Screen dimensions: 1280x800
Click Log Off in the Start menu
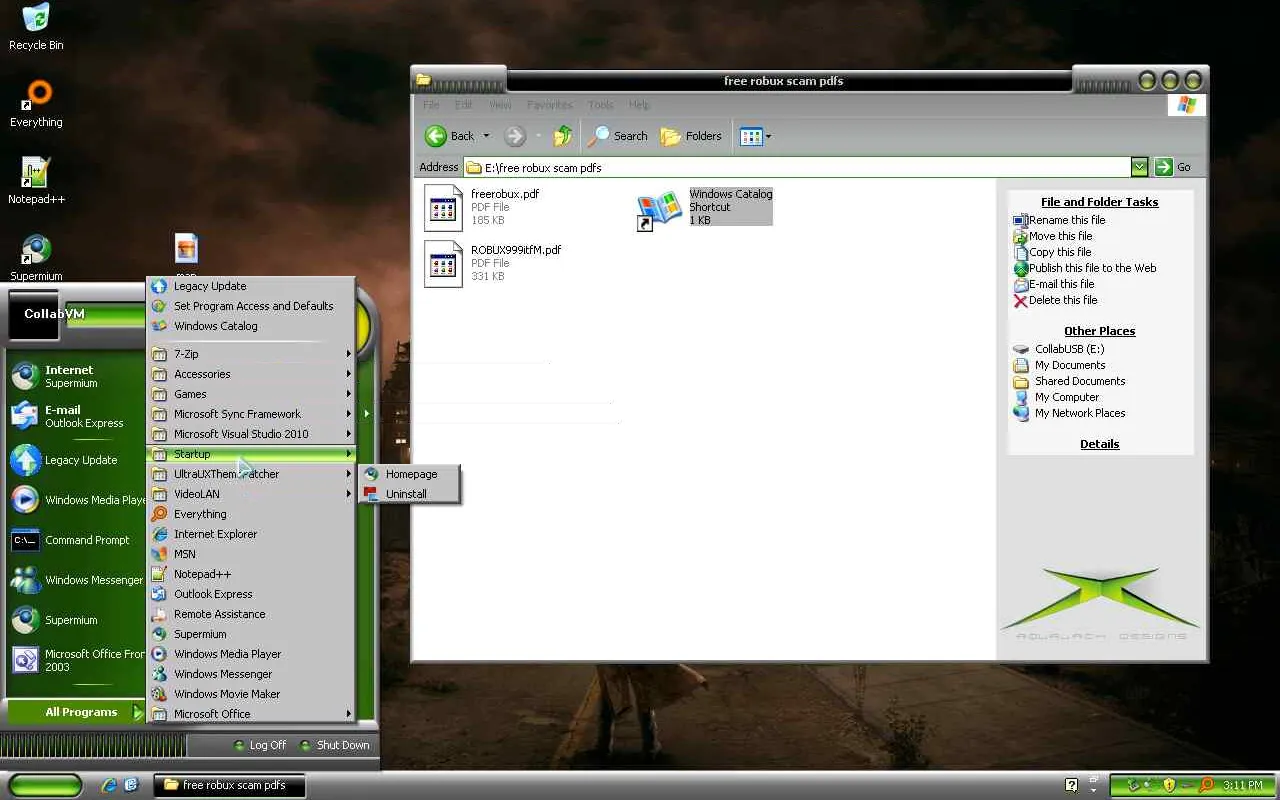pos(259,745)
